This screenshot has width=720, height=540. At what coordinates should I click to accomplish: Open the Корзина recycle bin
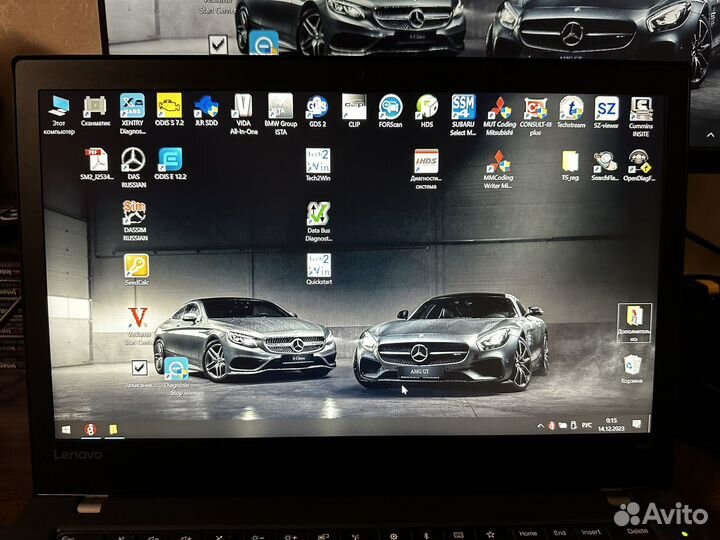(632, 369)
